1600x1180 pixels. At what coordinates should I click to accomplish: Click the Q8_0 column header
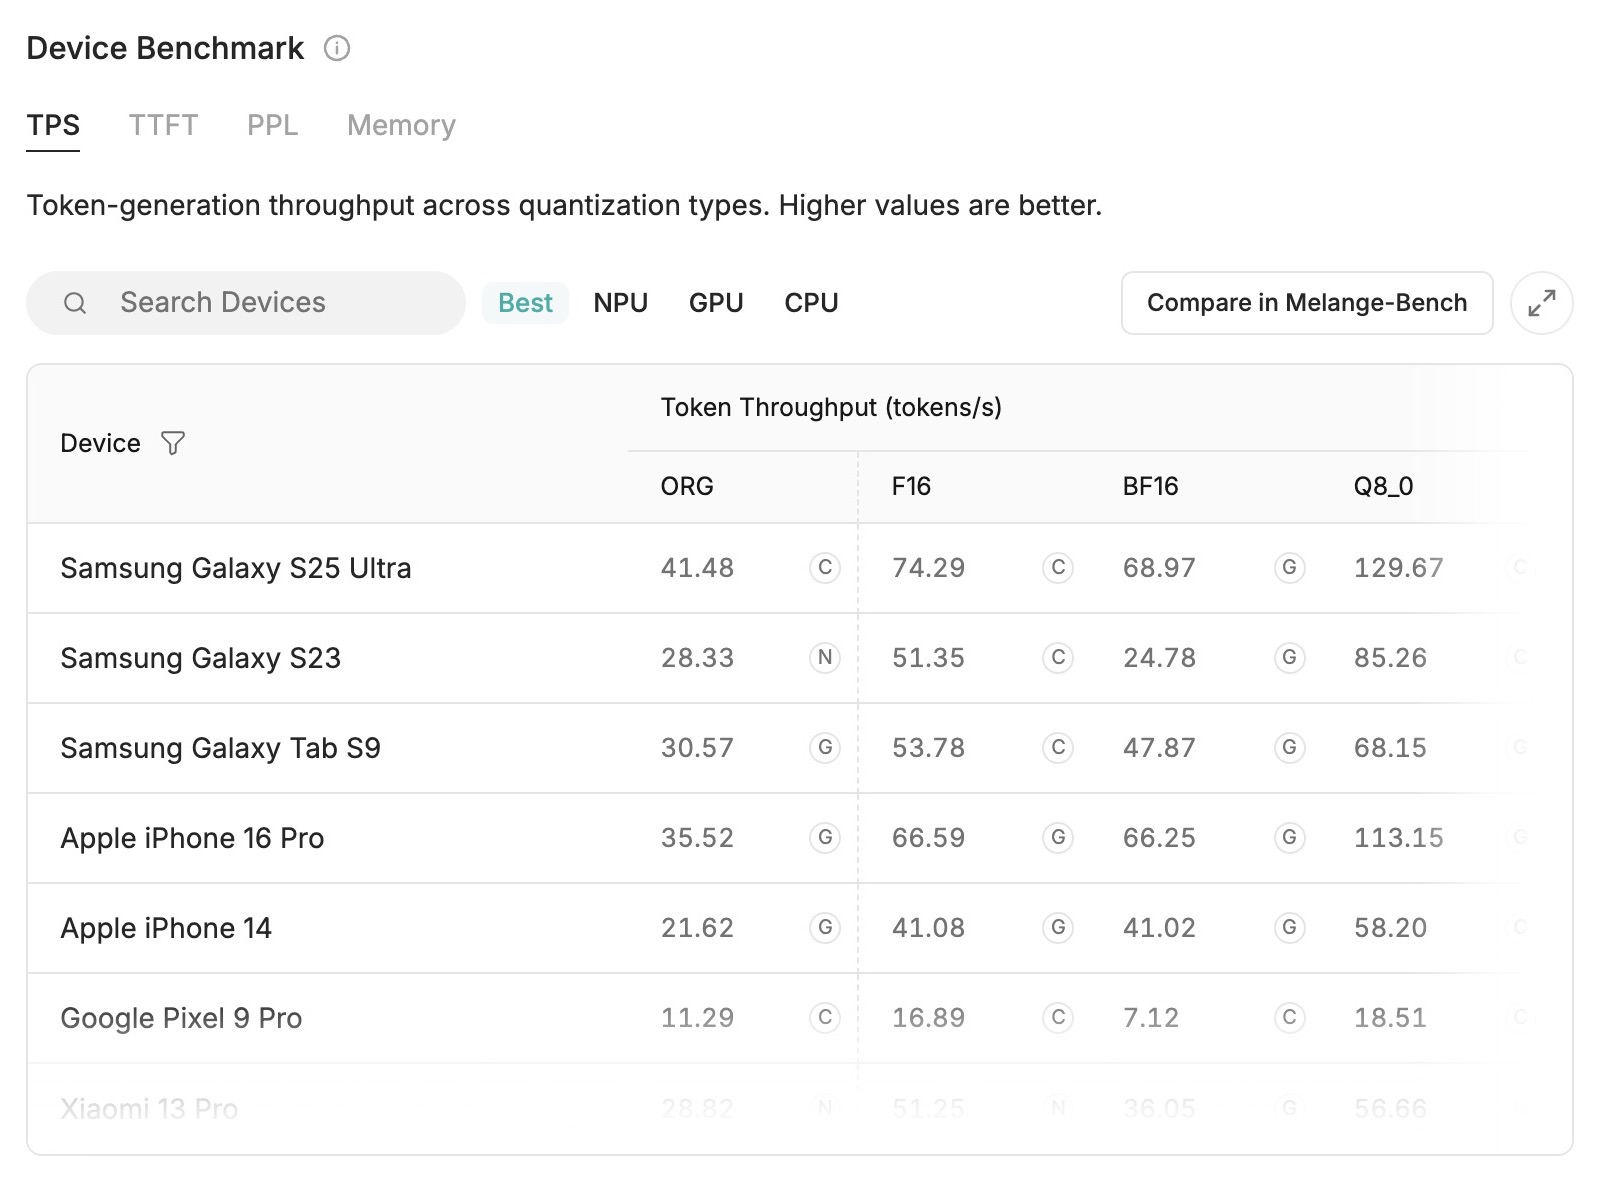(1383, 487)
